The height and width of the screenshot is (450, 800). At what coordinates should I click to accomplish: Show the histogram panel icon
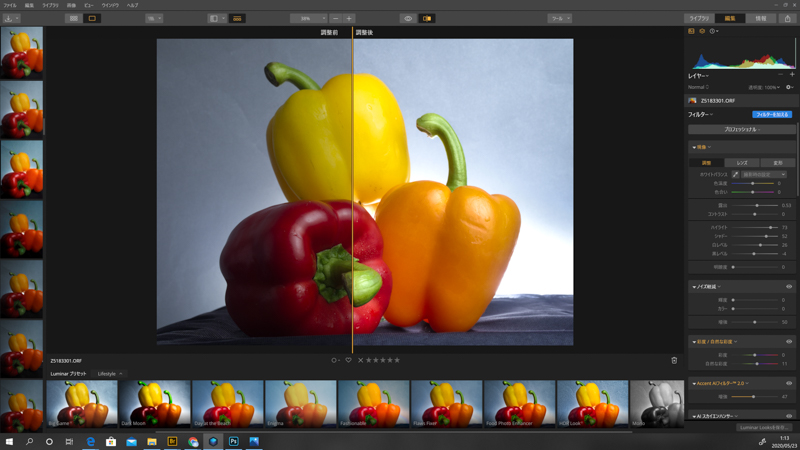tap(691, 31)
